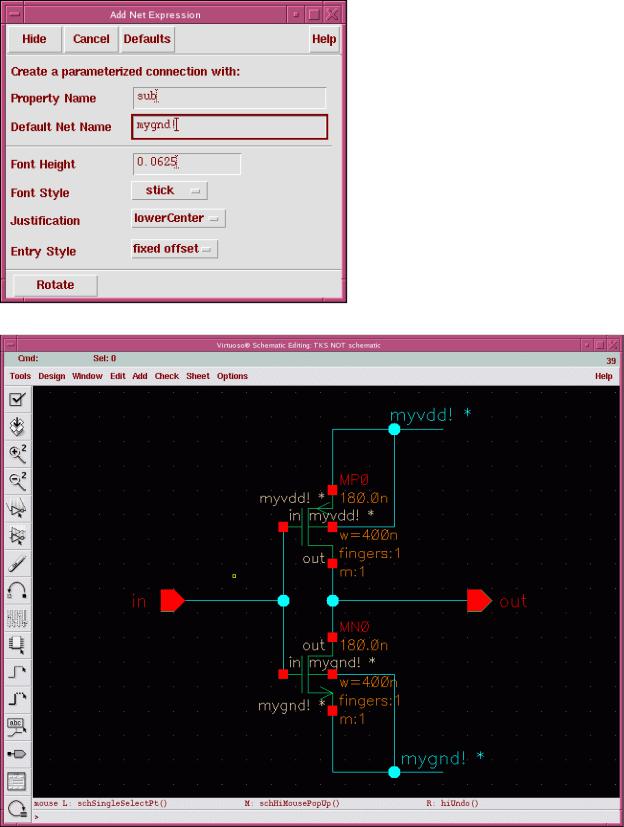Click the Property Name input field
Viewport: 624px width, 827px height.
229,98
